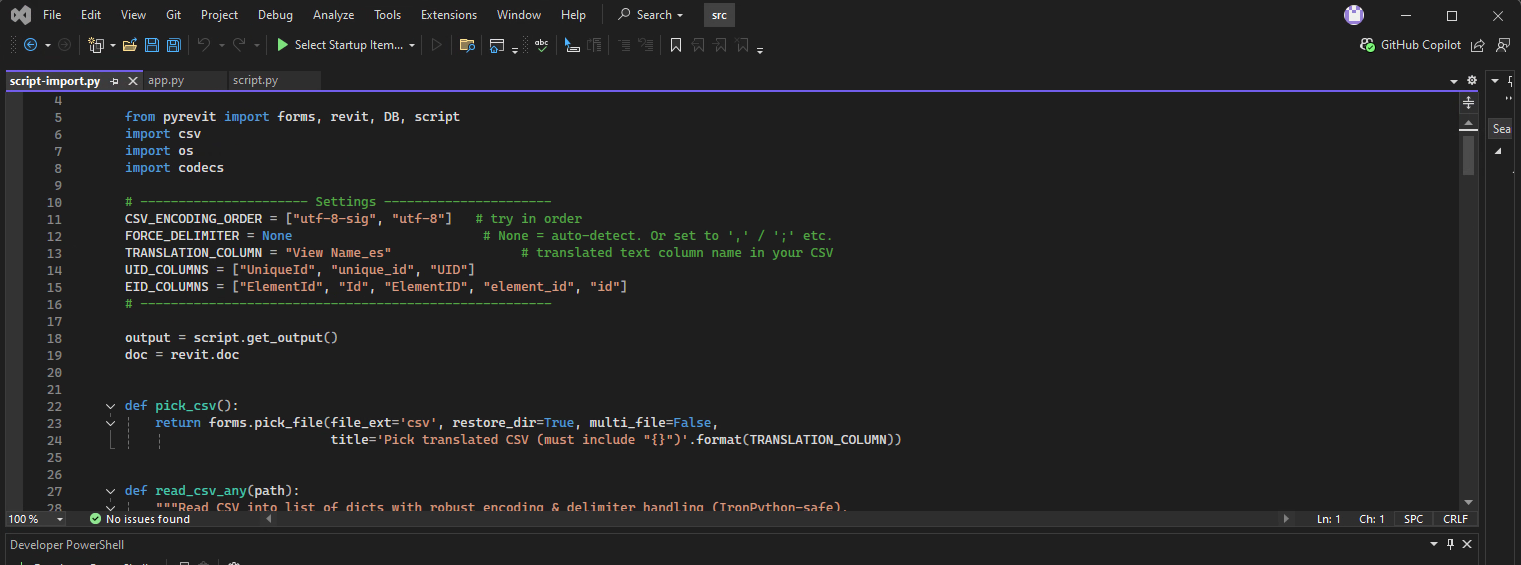Click the cursor text-selection toolbar icon
1521x565 pixels.
click(x=572, y=45)
